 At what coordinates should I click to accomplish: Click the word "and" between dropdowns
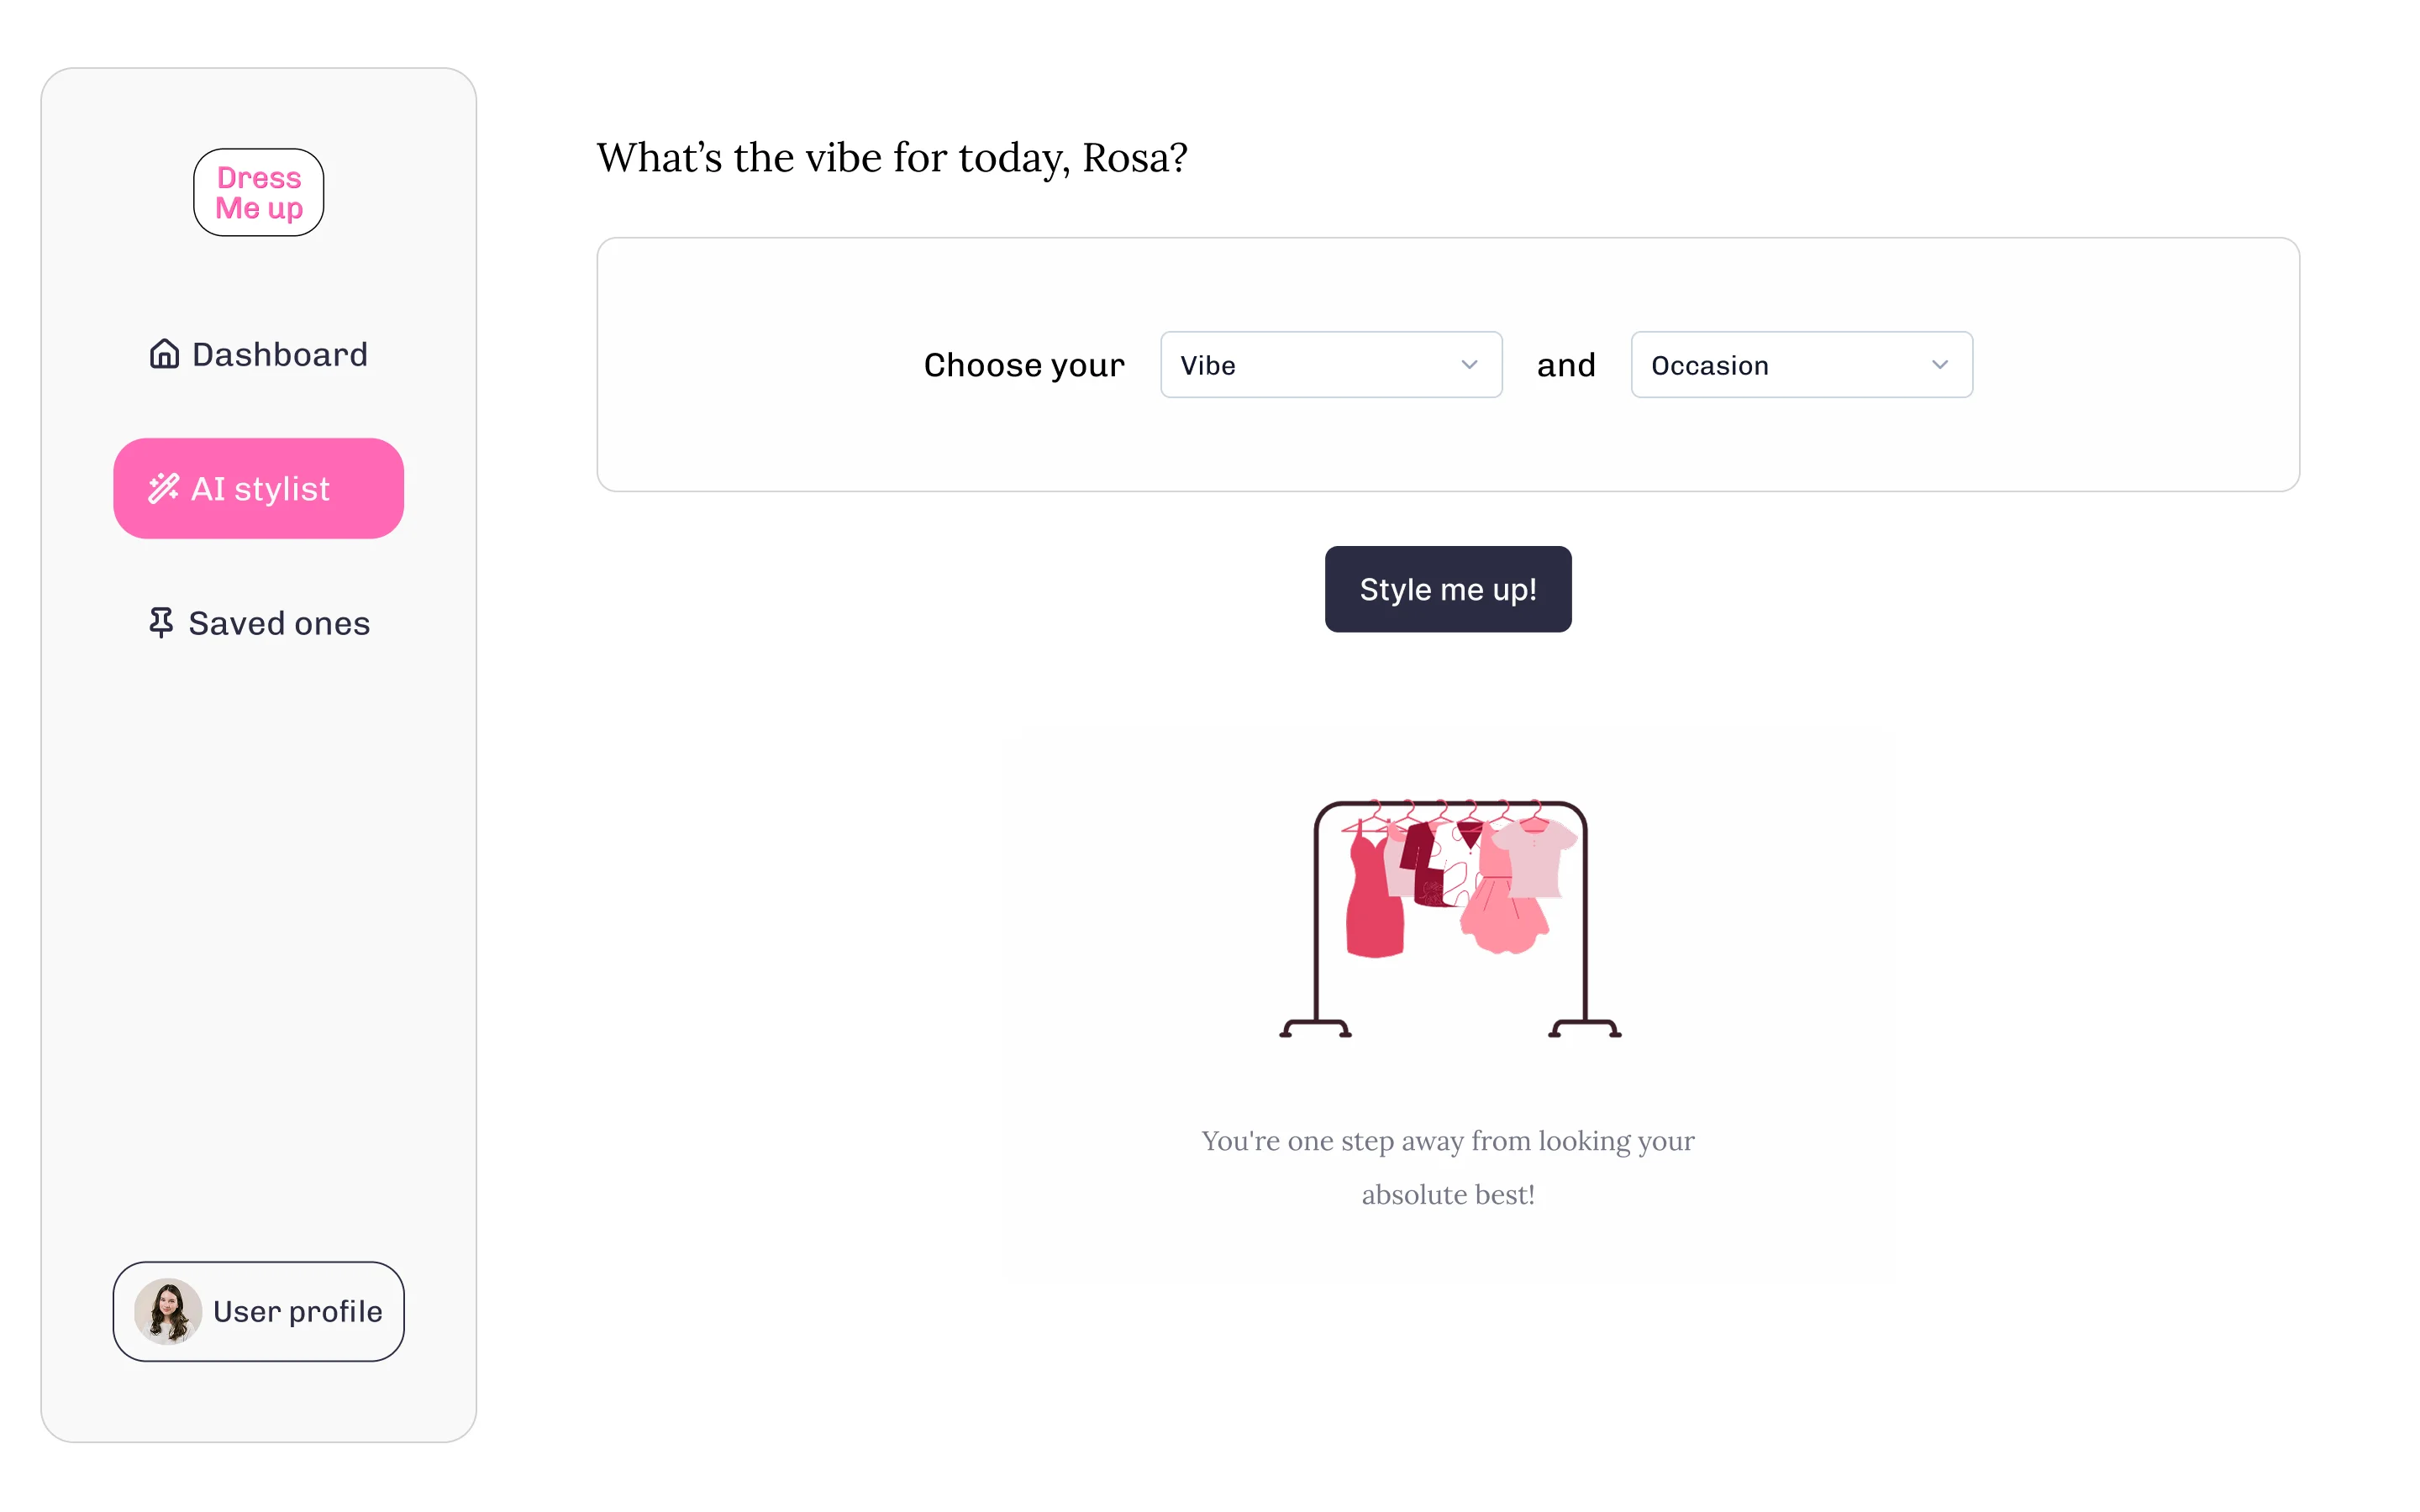[x=1566, y=365]
